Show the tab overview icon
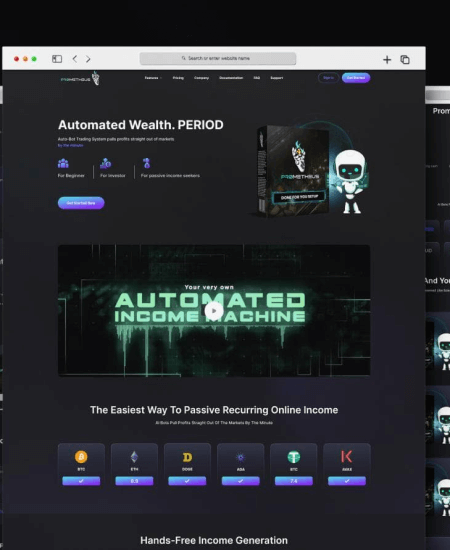 click(405, 60)
